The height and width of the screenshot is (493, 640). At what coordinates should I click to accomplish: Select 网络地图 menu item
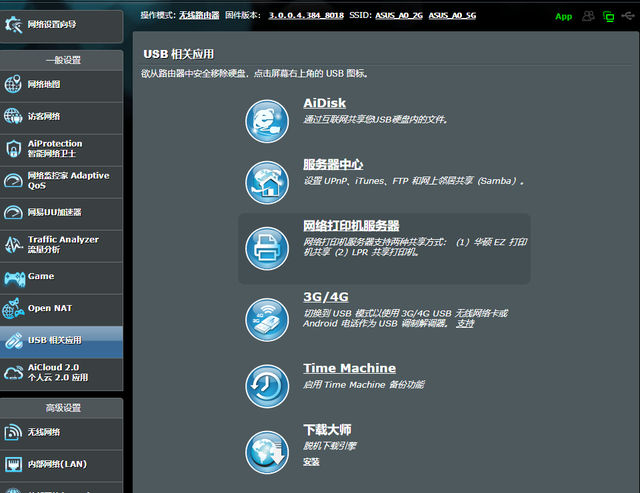[x=62, y=86]
